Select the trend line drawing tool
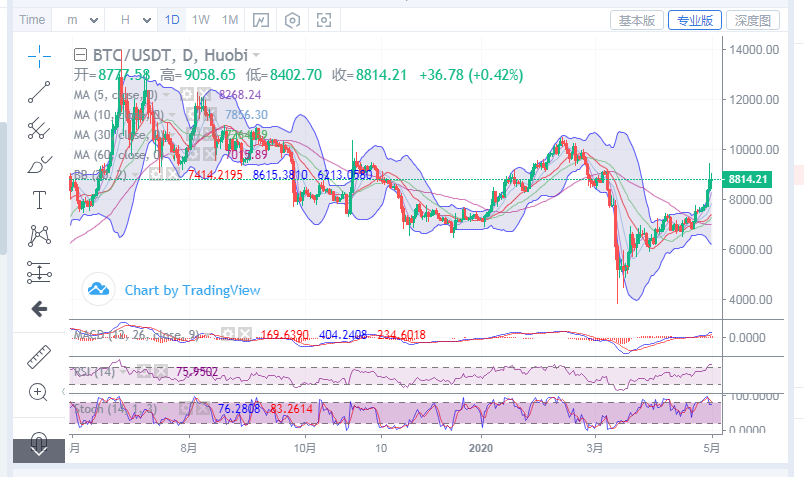The image size is (804, 477). click(x=39, y=92)
